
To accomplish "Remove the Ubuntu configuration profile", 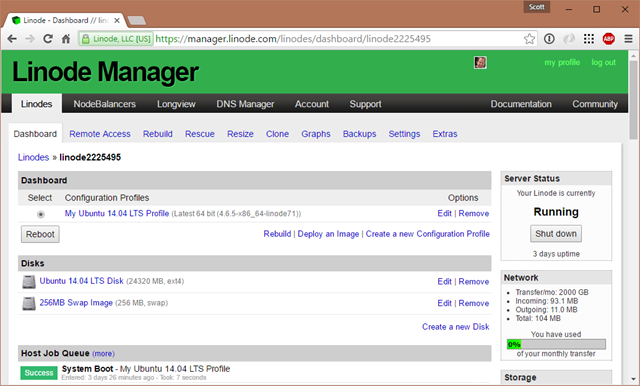I will tap(473, 213).
